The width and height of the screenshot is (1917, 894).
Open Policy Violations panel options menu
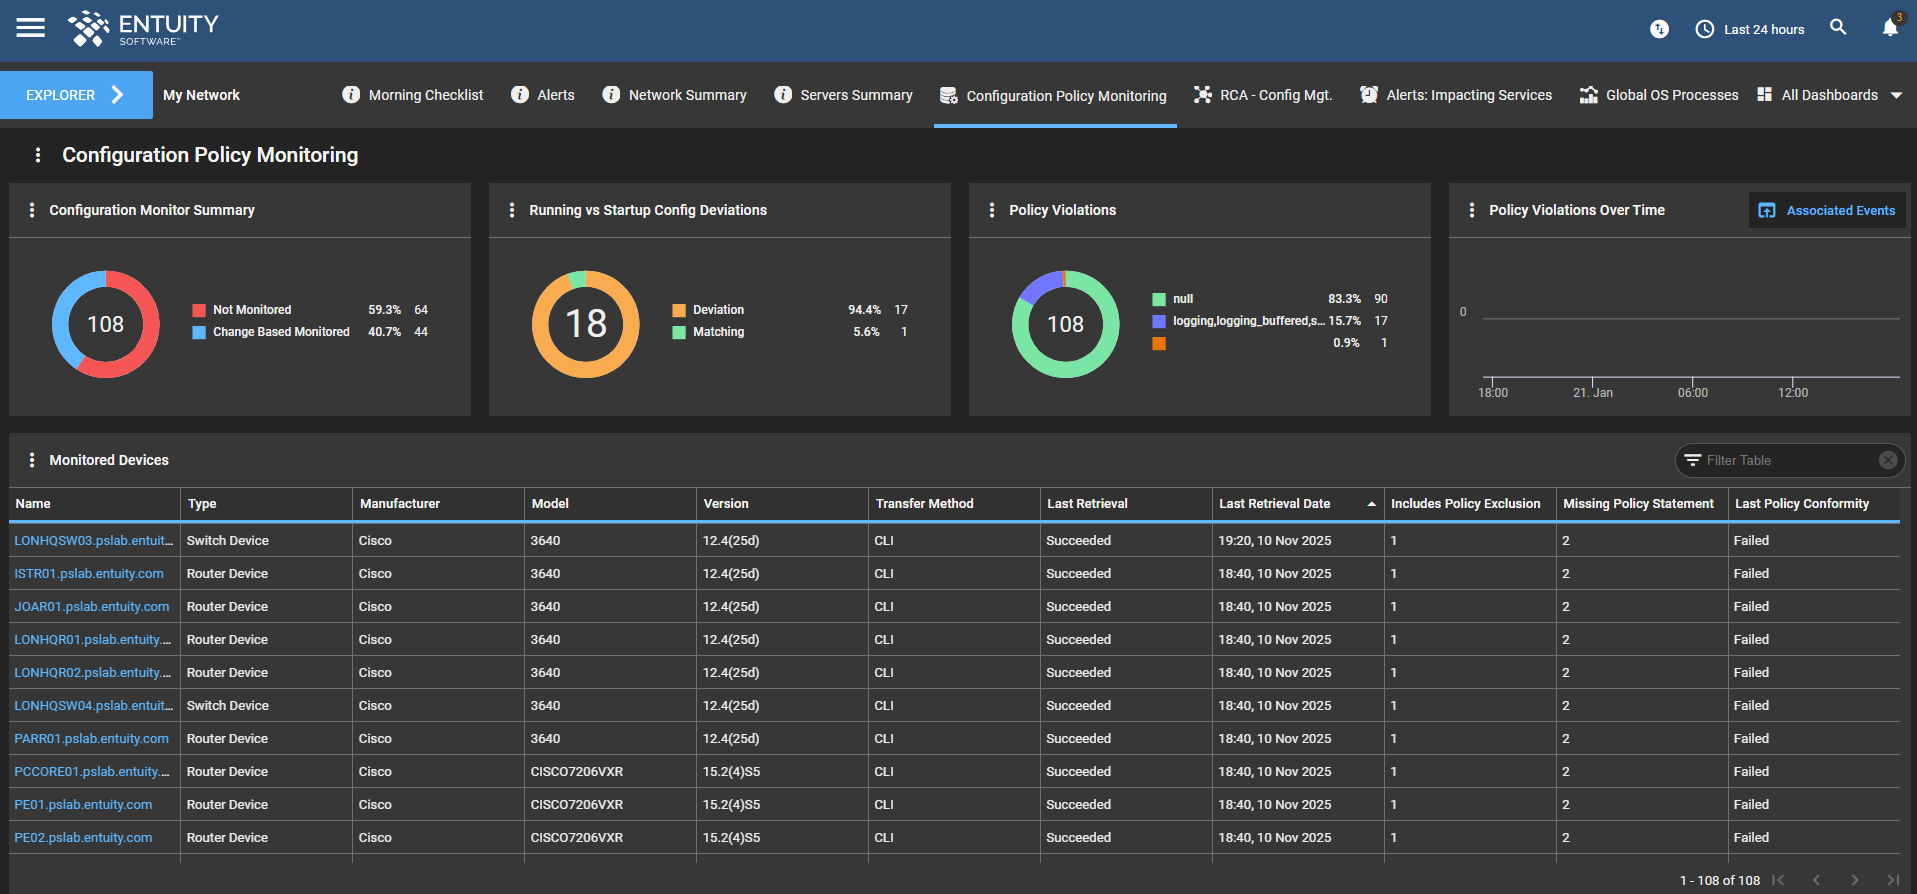(x=991, y=210)
